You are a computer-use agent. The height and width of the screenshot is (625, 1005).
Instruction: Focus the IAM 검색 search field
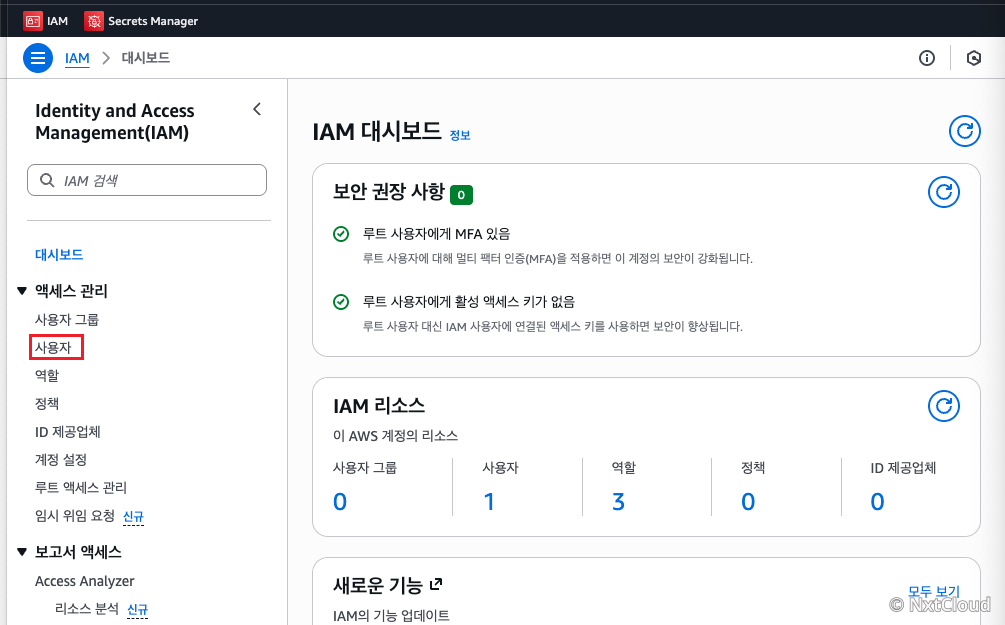tap(147, 180)
